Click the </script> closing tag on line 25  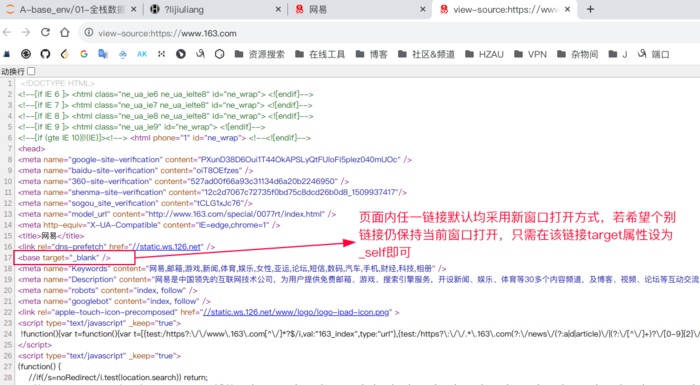tap(35, 345)
